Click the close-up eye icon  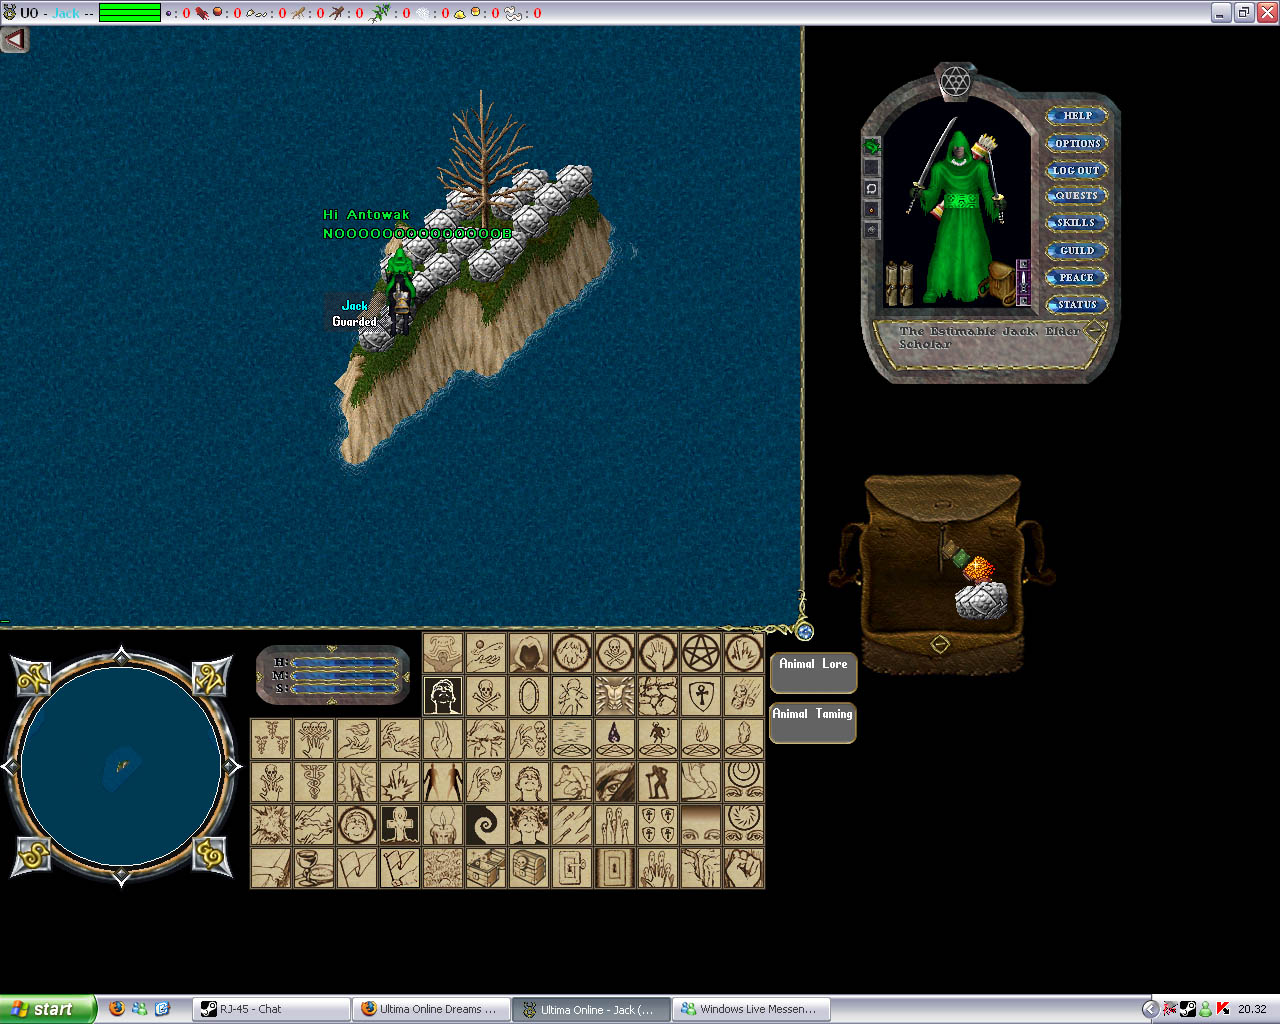(615, 781)
